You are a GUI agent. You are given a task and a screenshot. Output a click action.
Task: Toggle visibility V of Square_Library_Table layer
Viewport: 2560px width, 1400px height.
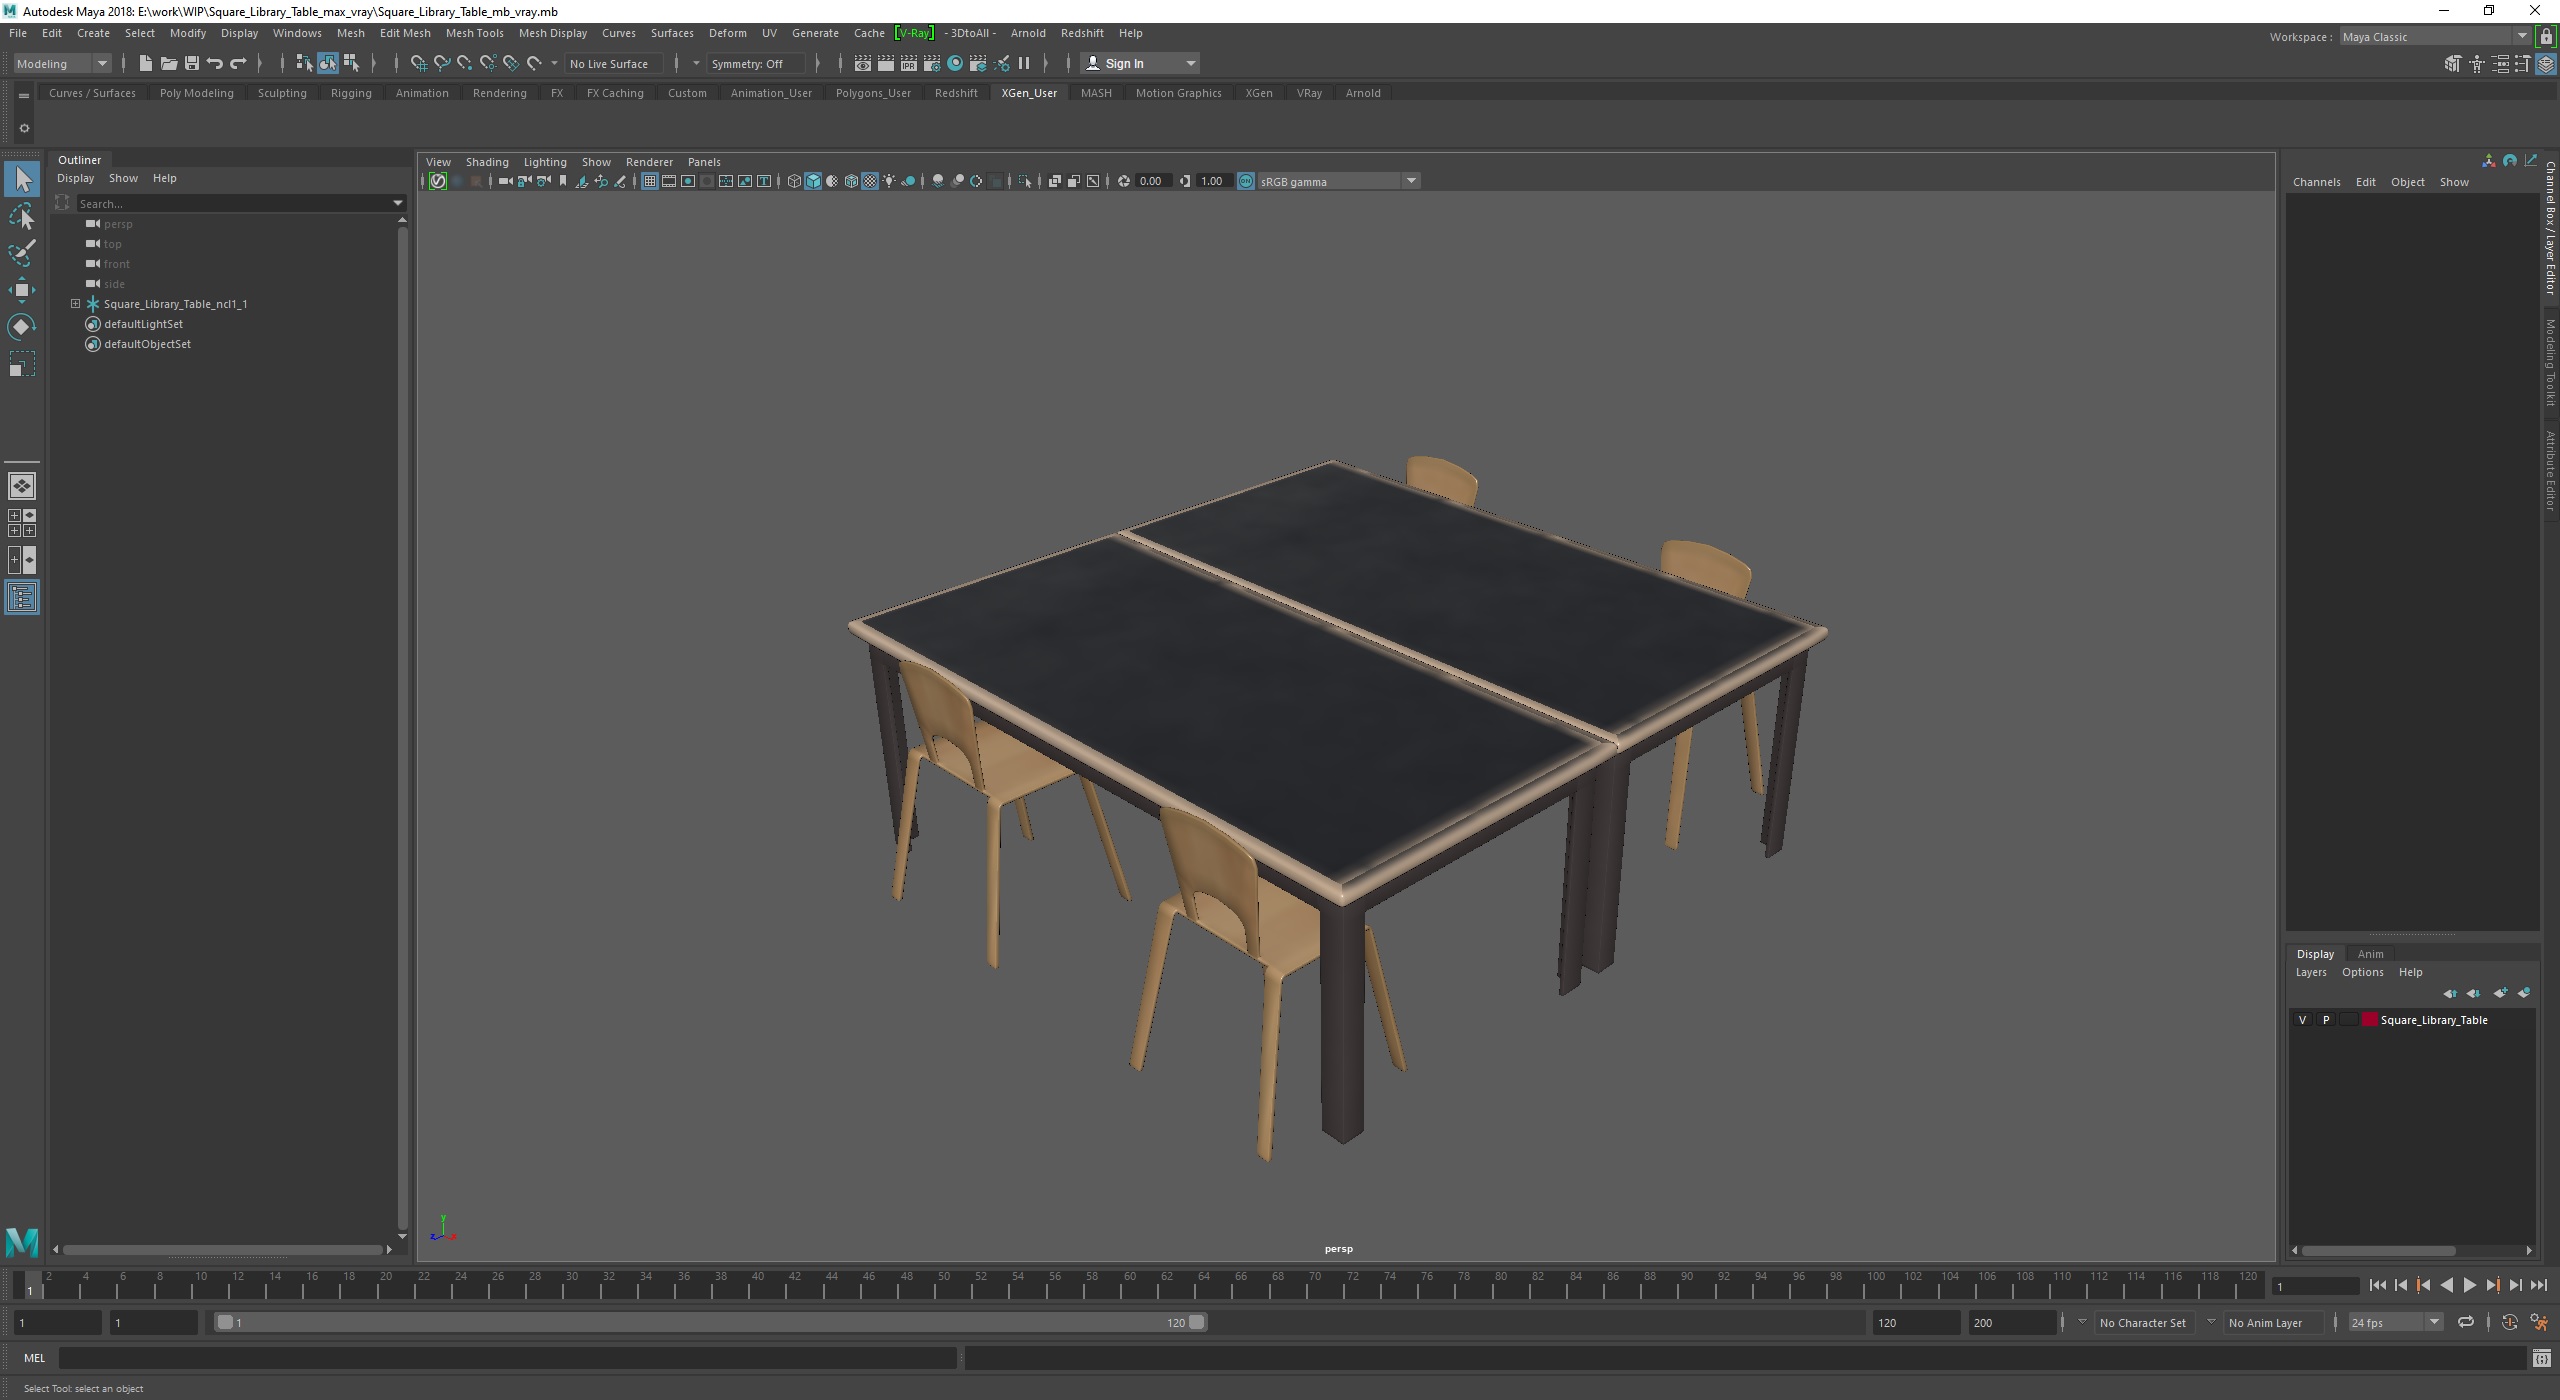click(x=2302, y=1020)
